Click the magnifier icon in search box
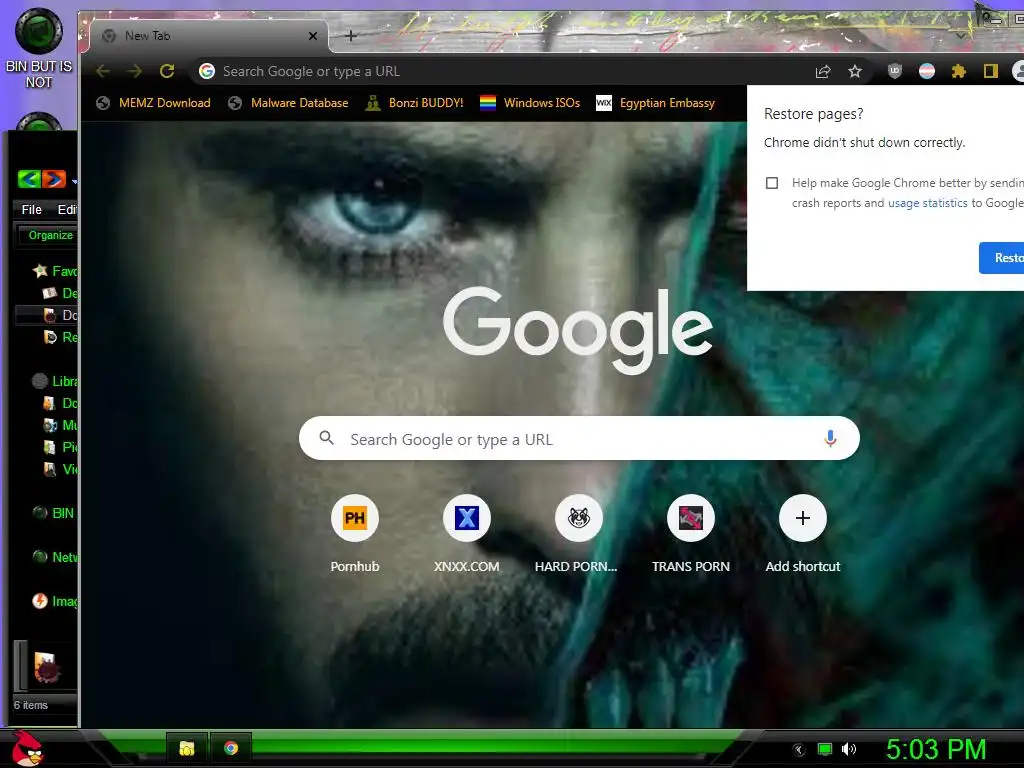This screenshot has height=768, width=1024. coord(327,438)
